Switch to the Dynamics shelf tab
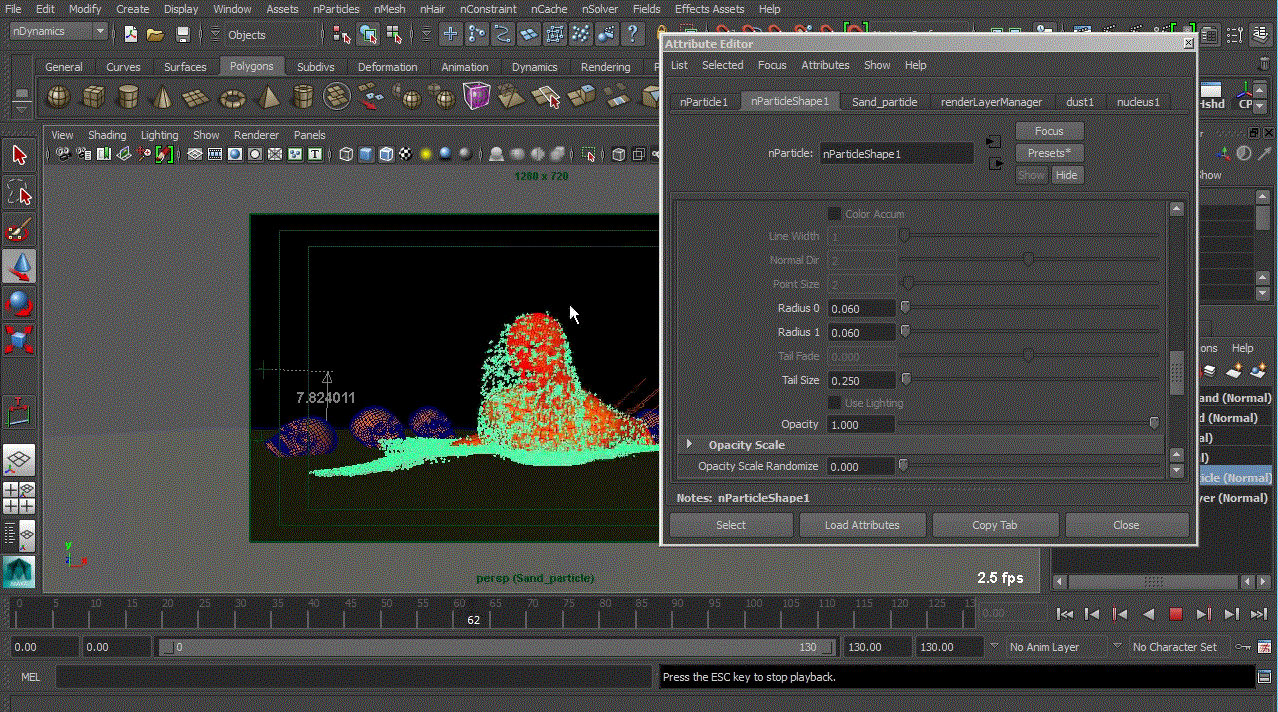1278x712 pixels. point(534,67)
